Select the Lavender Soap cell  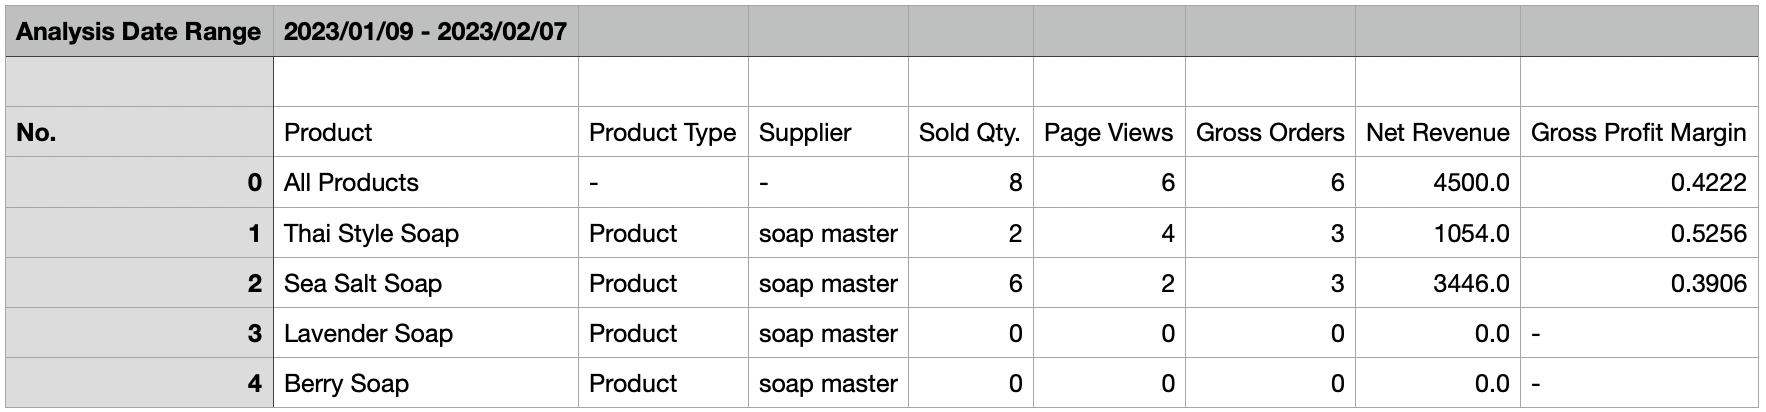(x=426, y=333)
